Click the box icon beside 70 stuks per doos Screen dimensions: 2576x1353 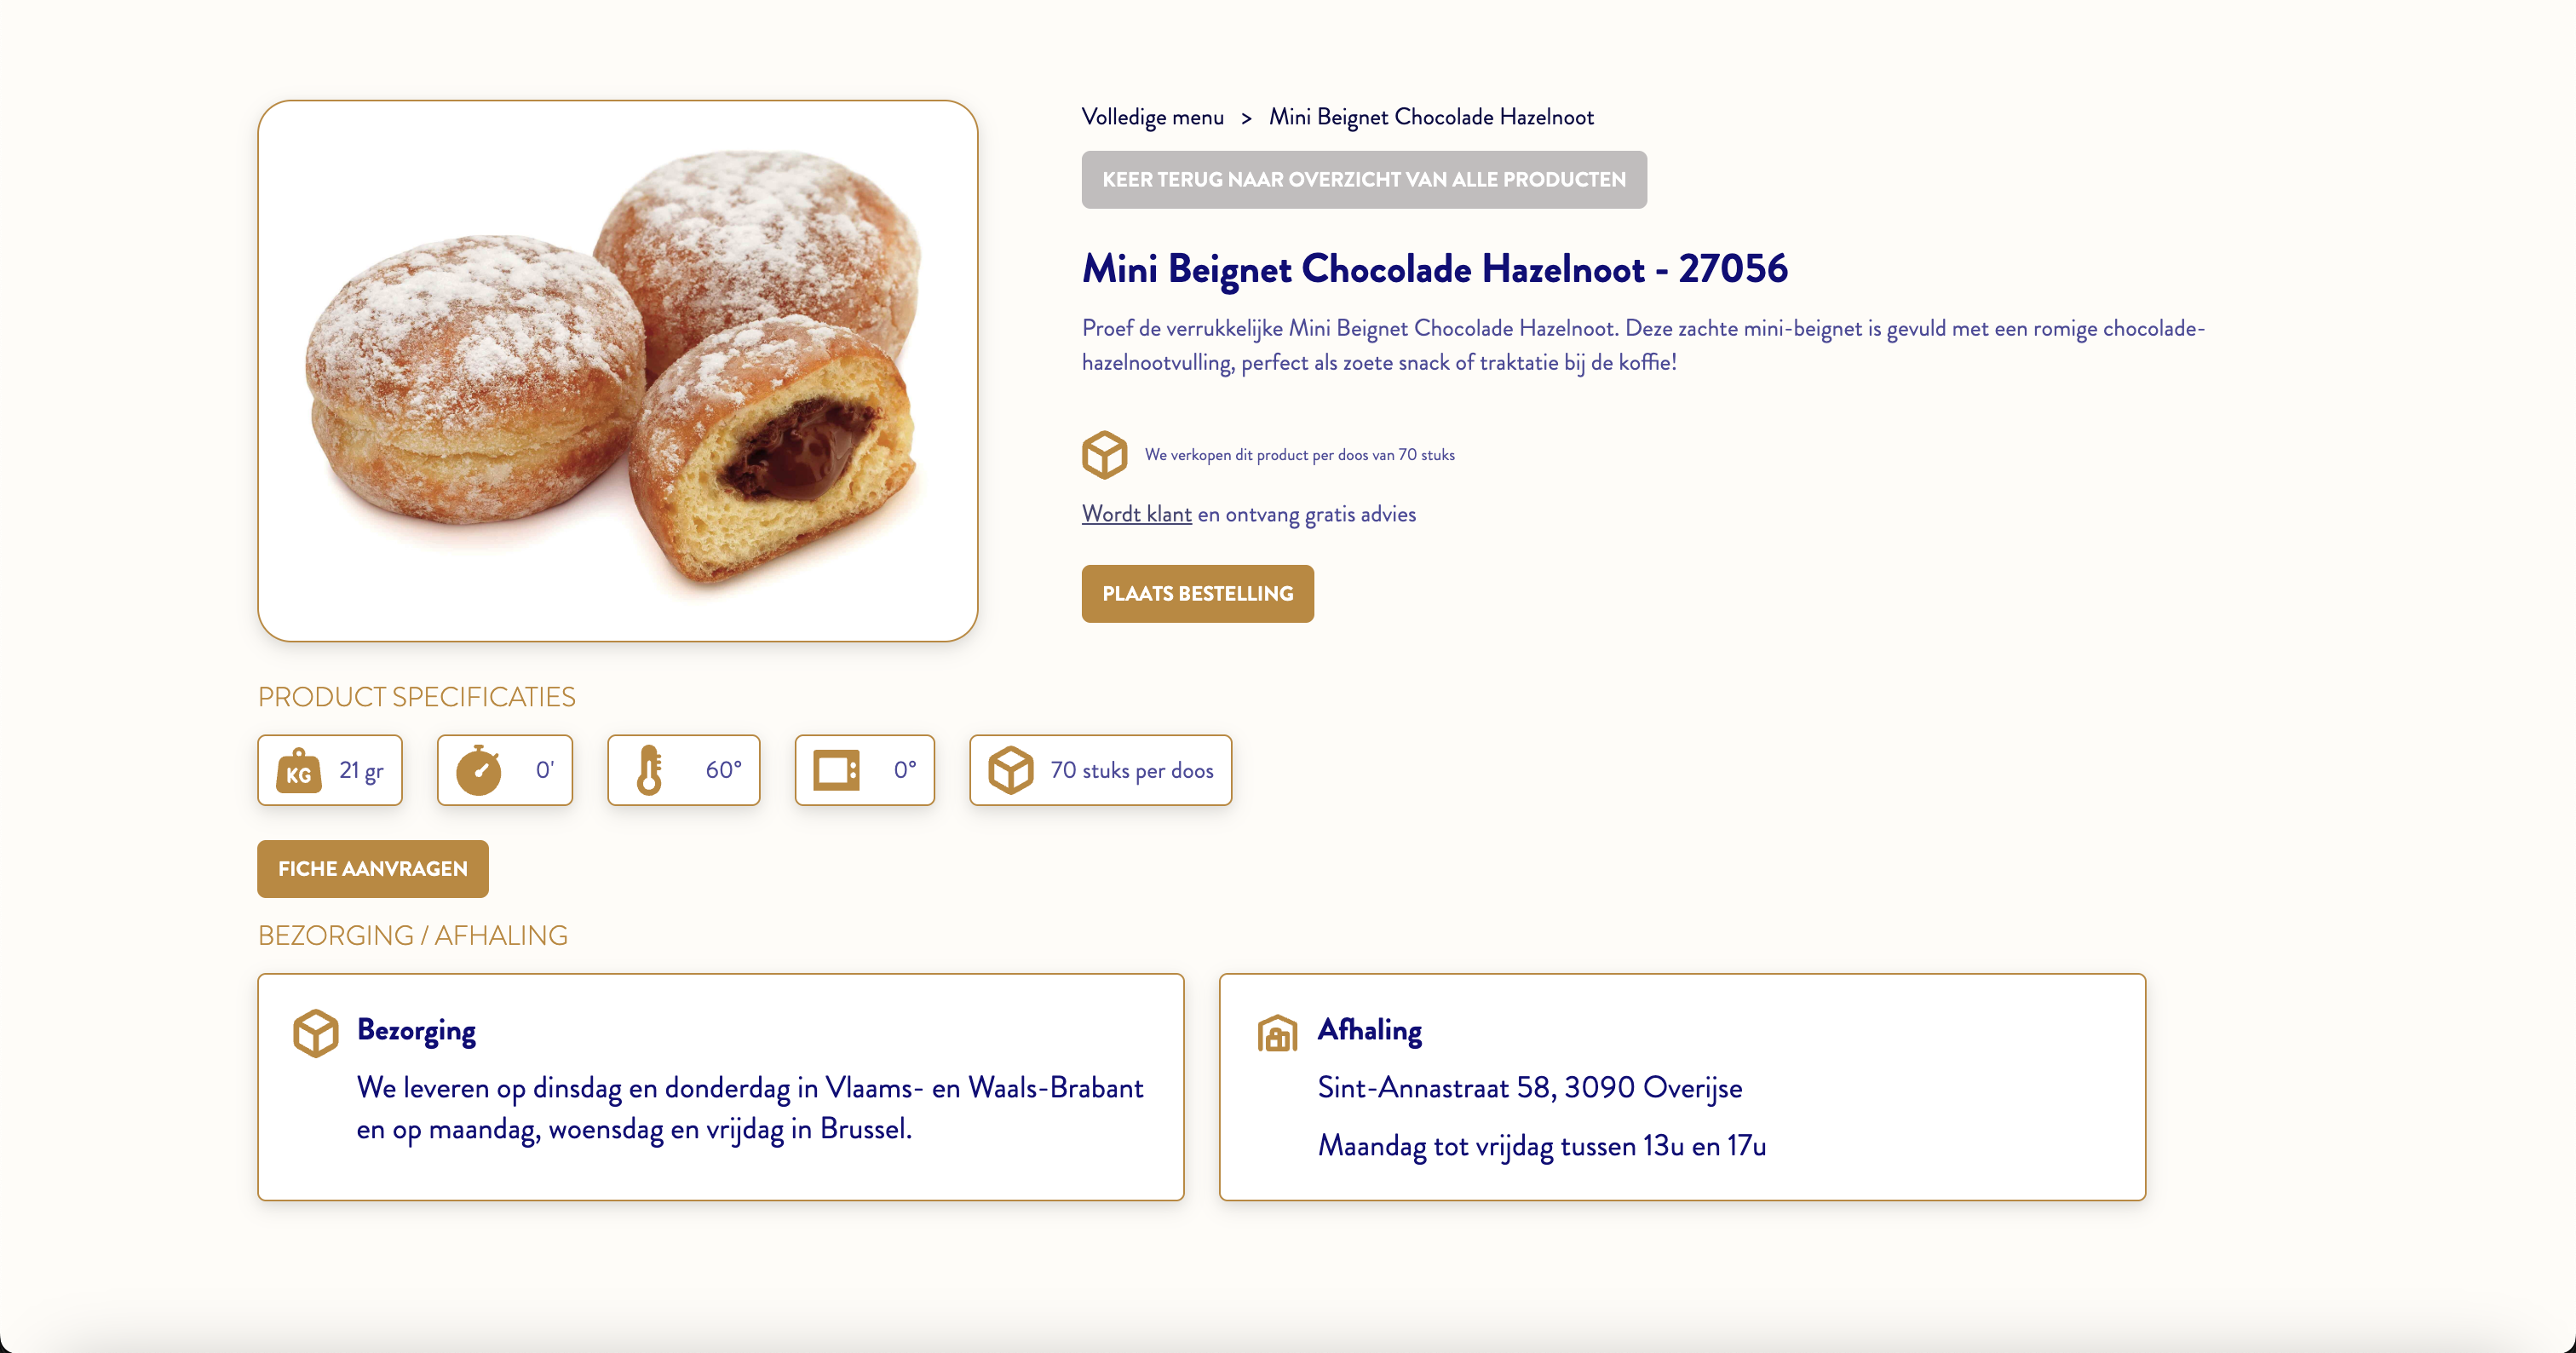click(x=1011, y=770)
